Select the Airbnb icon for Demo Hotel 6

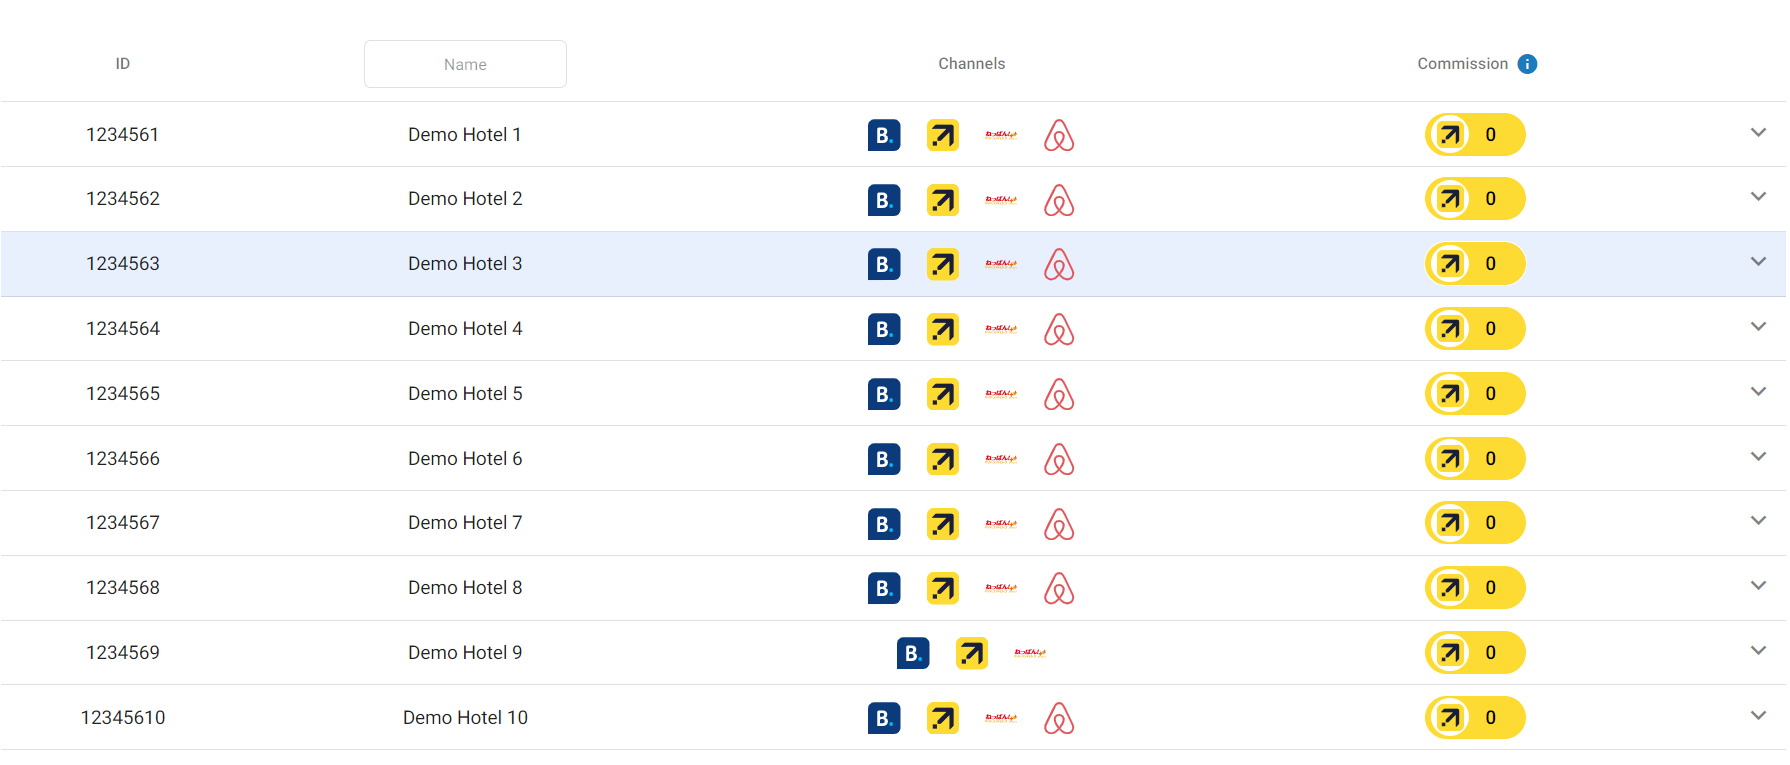(x=1058, y=459)
